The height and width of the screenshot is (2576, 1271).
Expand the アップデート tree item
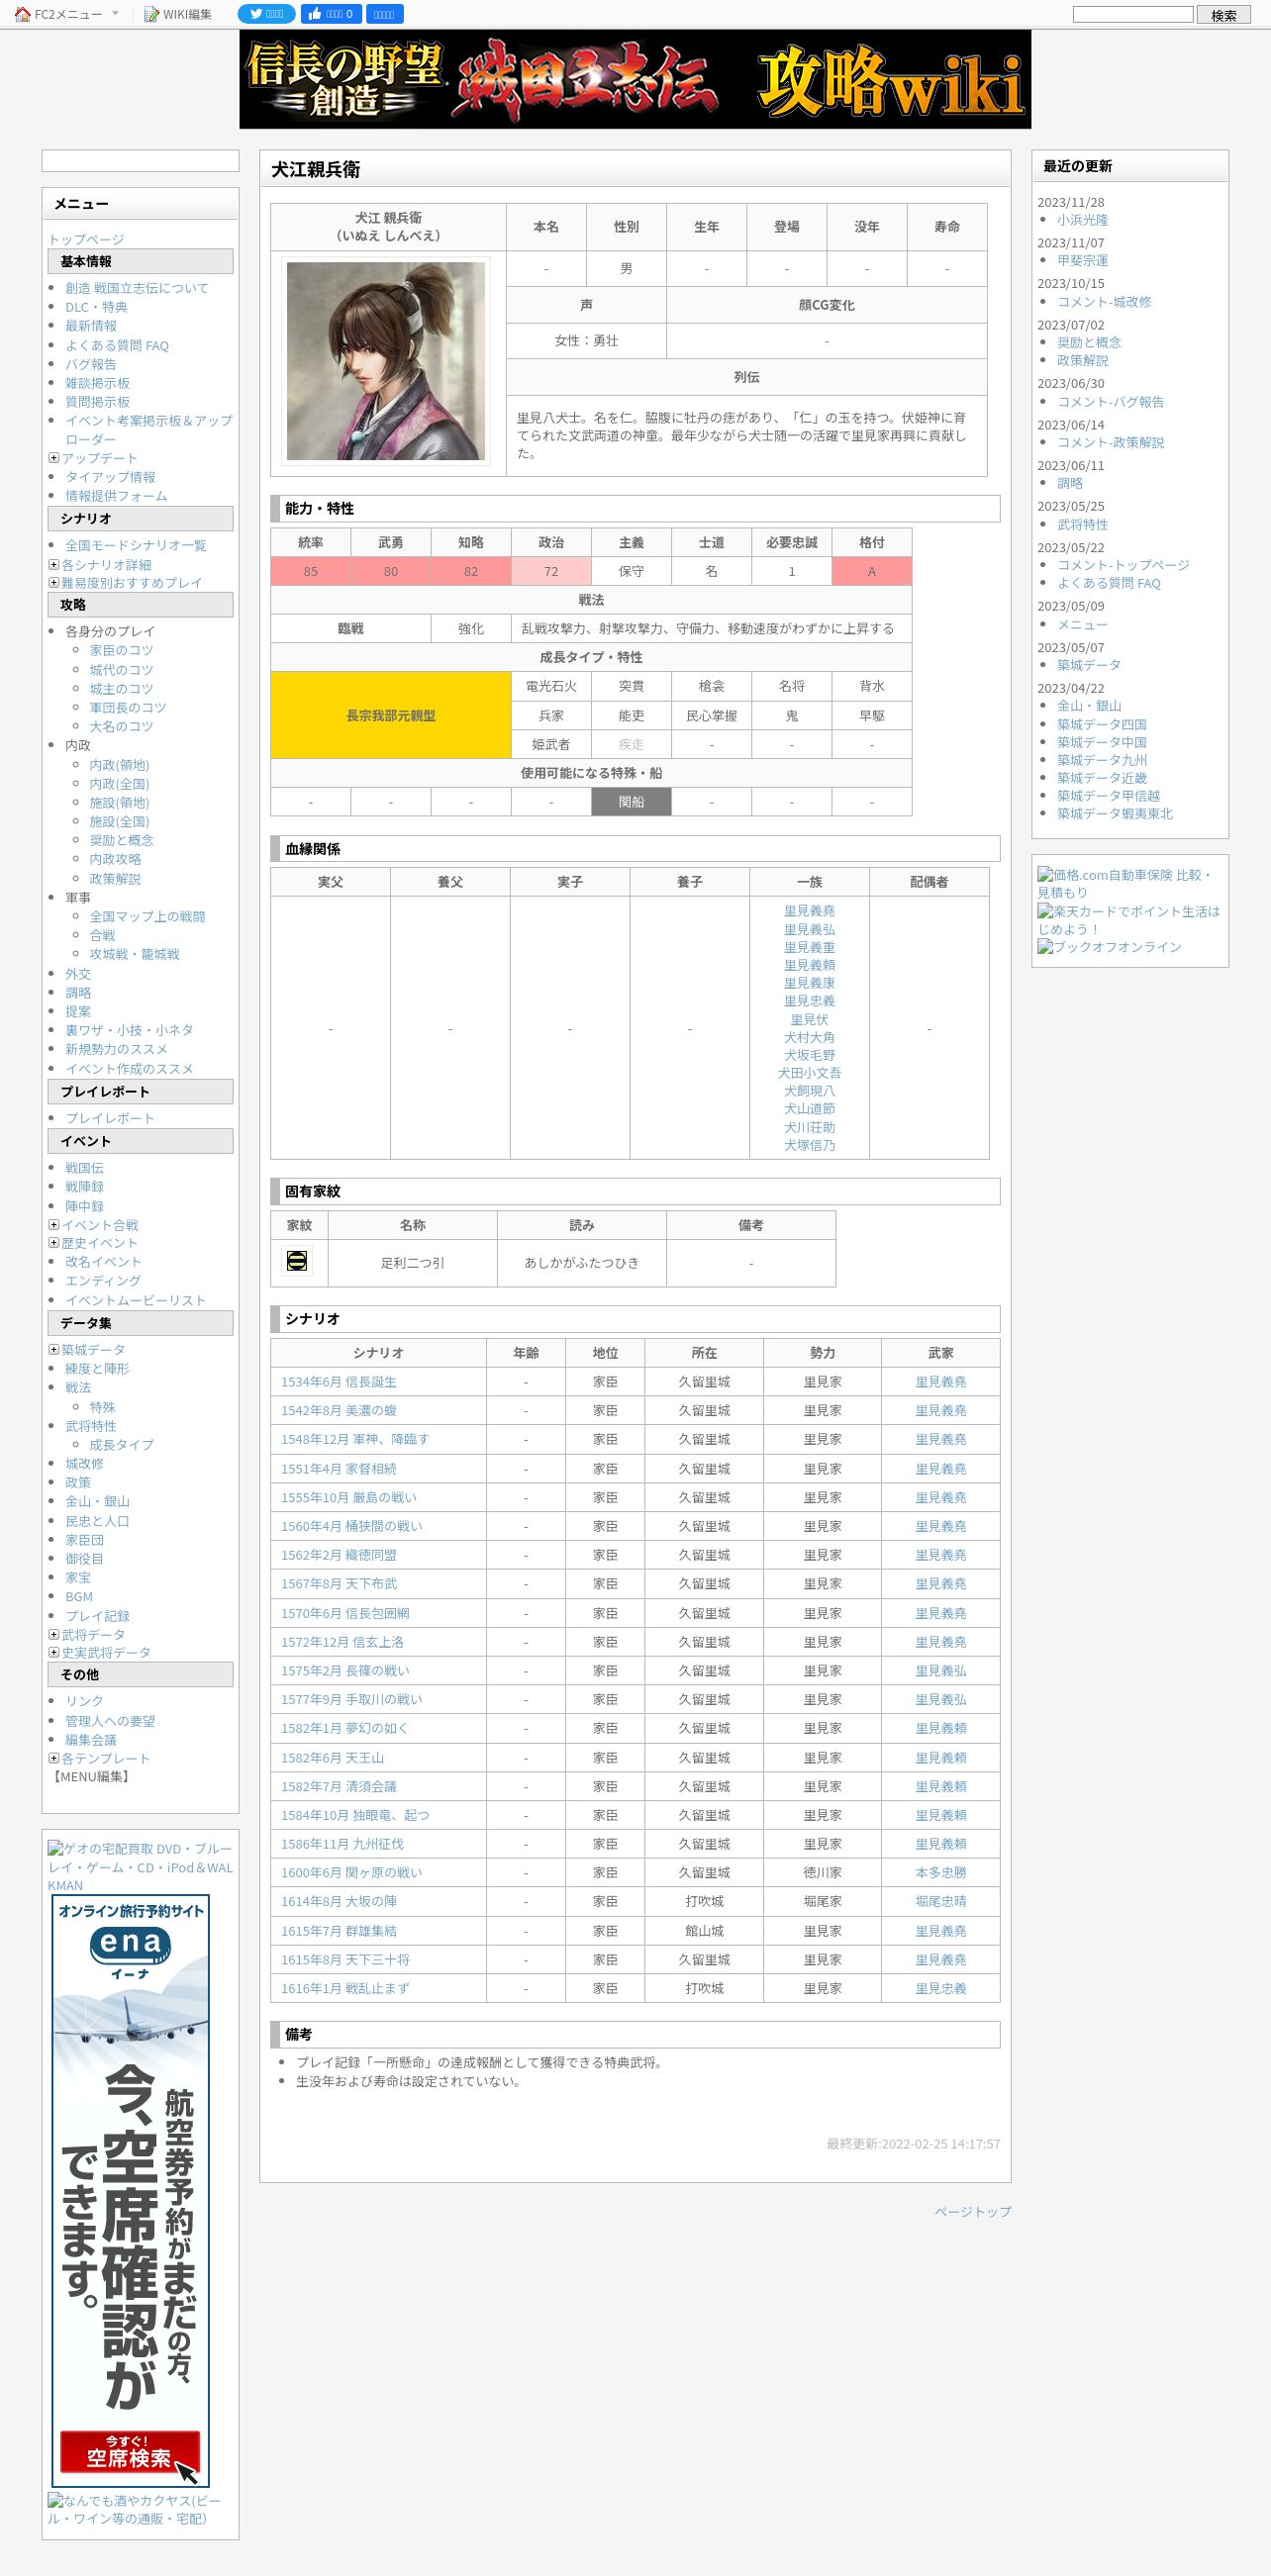click(54, 458)
